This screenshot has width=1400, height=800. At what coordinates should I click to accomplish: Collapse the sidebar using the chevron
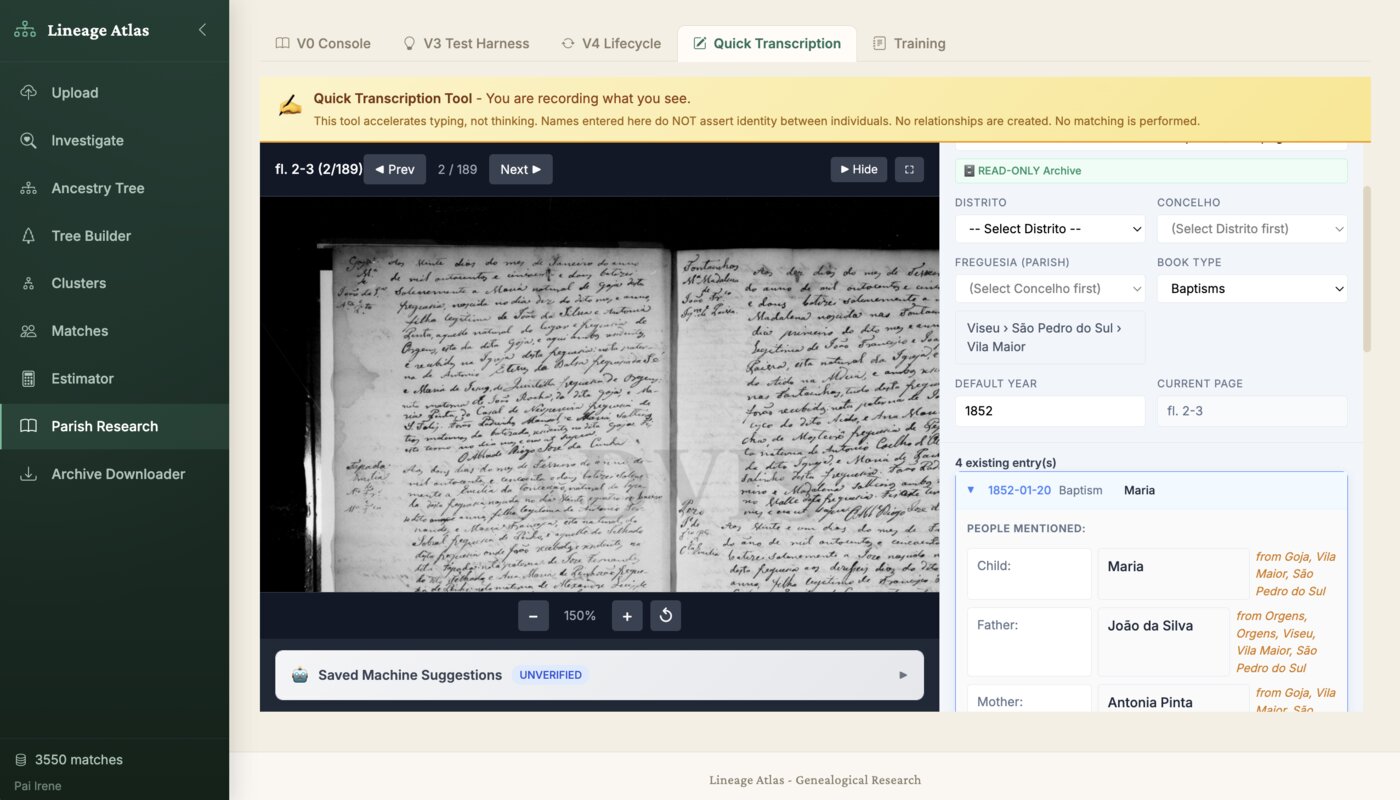point(201,29)
